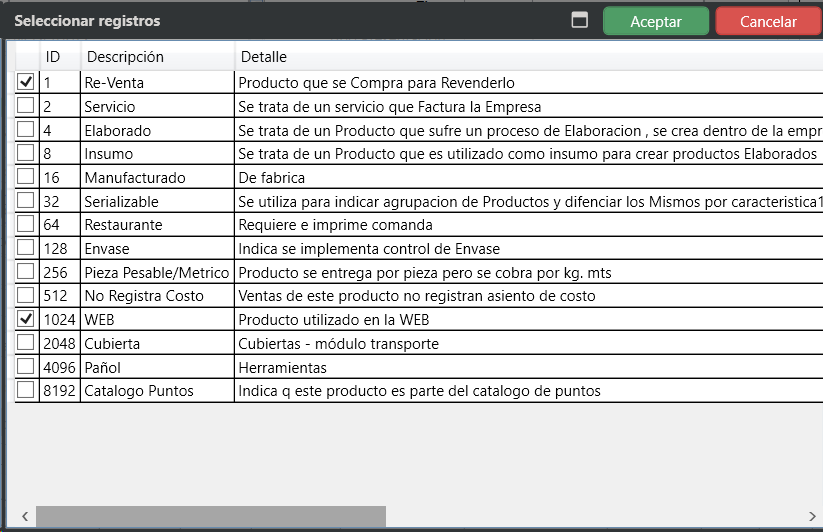This screenshot has height=532, width=823.
Task: Select the Manufacturado checkbox
Action: 26,178
